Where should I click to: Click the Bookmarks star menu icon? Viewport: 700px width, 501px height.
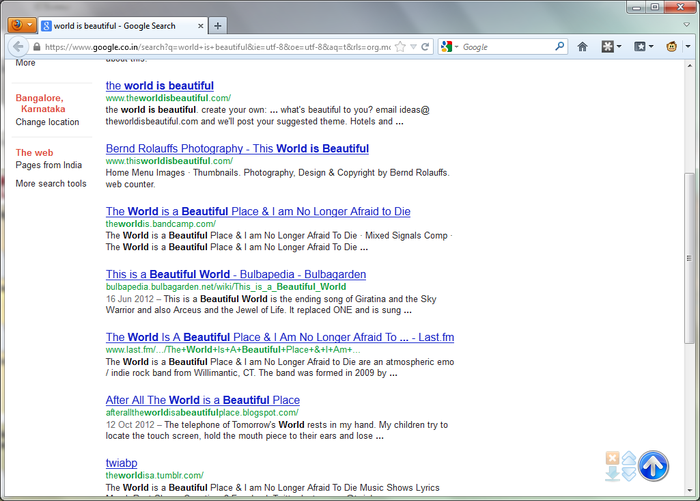pyautogui.click(x=640, y=46)
